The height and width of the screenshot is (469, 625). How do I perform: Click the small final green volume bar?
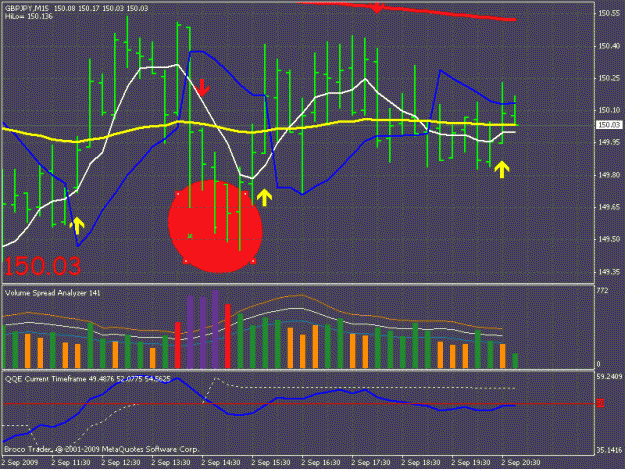515,361
